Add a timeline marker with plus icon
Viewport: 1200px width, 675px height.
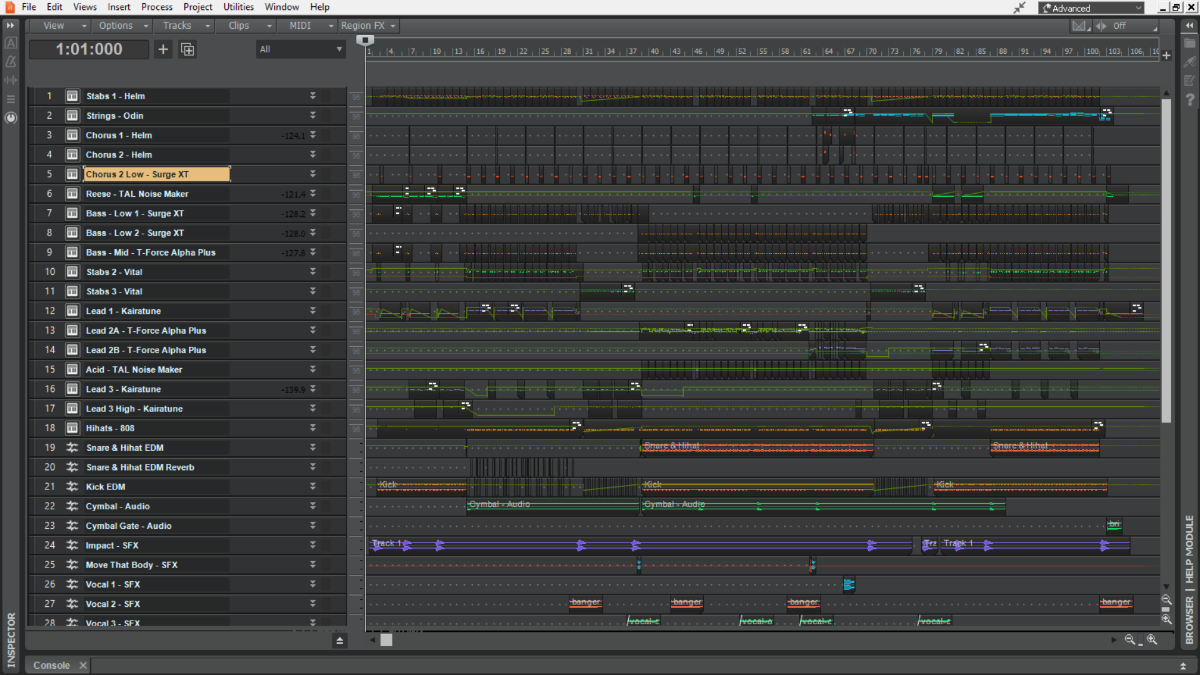[1166, 55]
